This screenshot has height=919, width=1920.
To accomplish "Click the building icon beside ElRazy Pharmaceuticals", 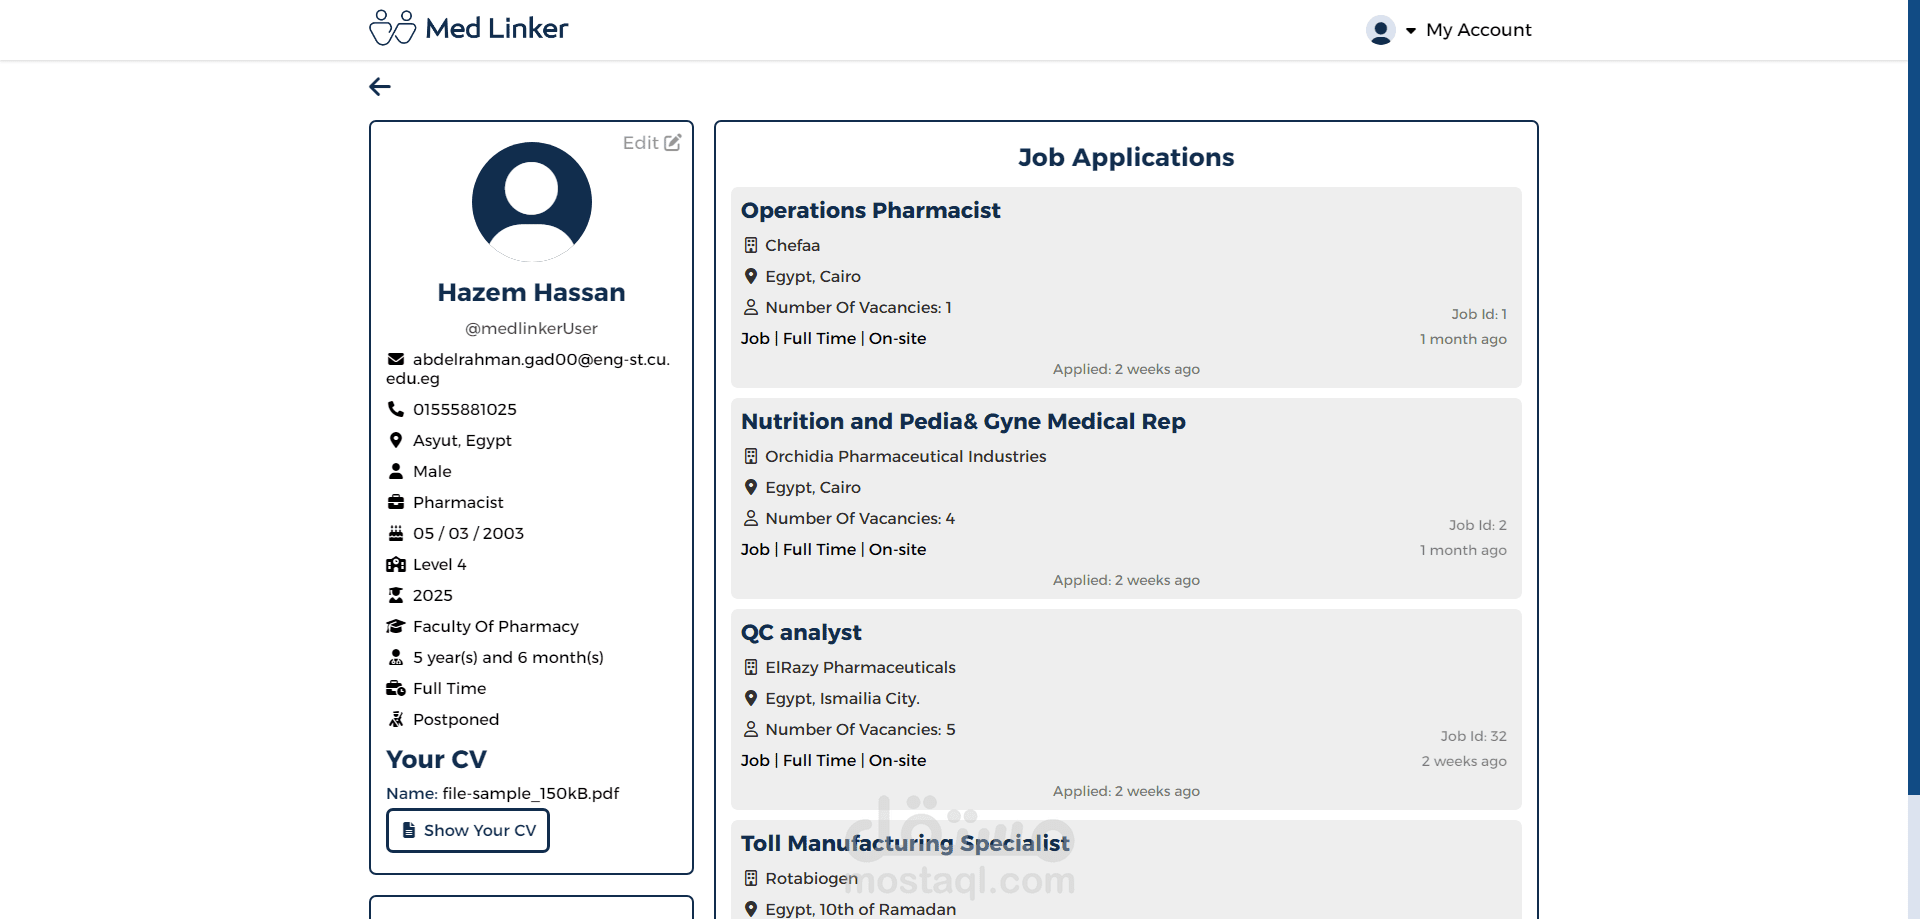I will pyautogui.click(x=751, y=667).
